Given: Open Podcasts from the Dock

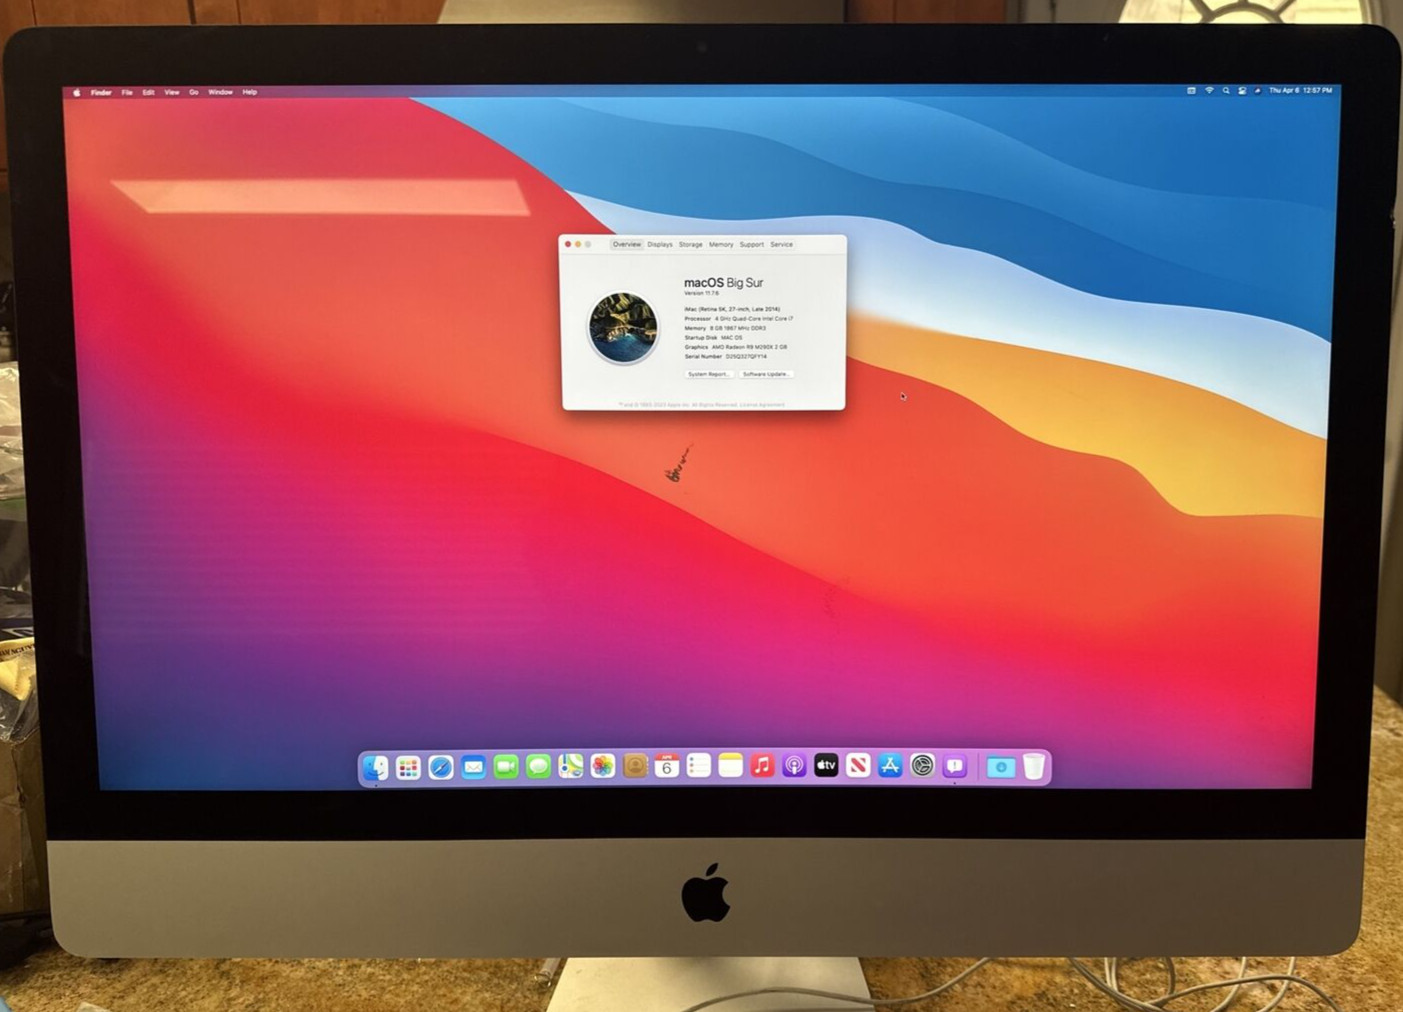Looking at the screenshot, I should coord(794,766).
